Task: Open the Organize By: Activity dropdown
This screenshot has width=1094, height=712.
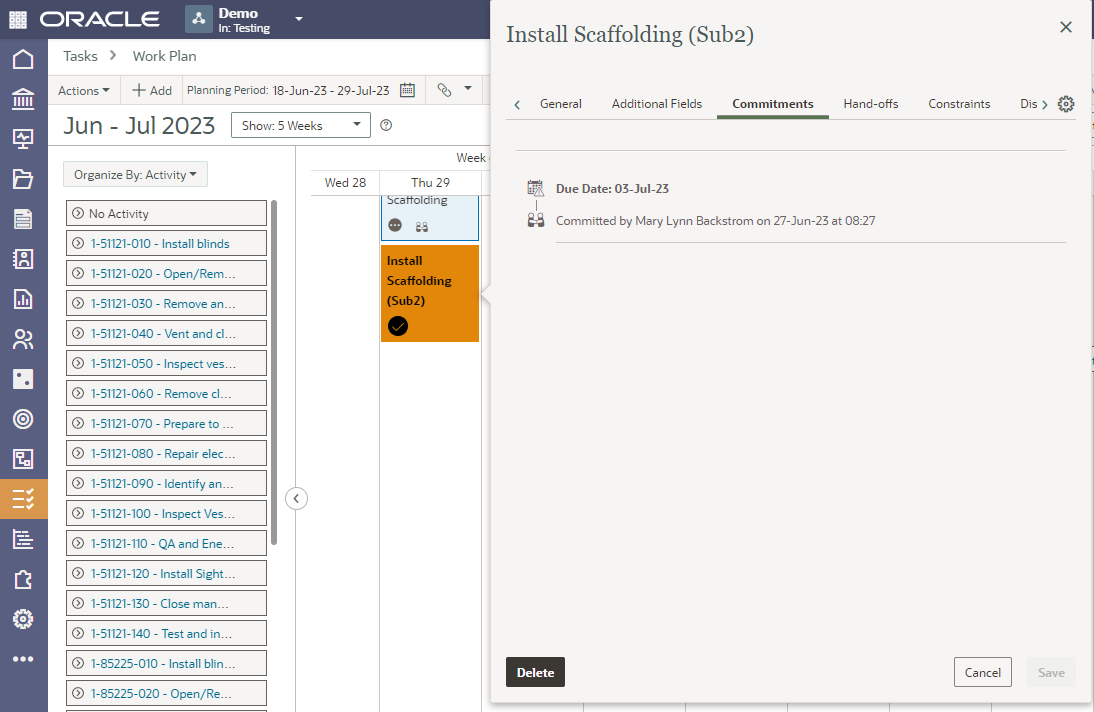Action: (135, 175)
